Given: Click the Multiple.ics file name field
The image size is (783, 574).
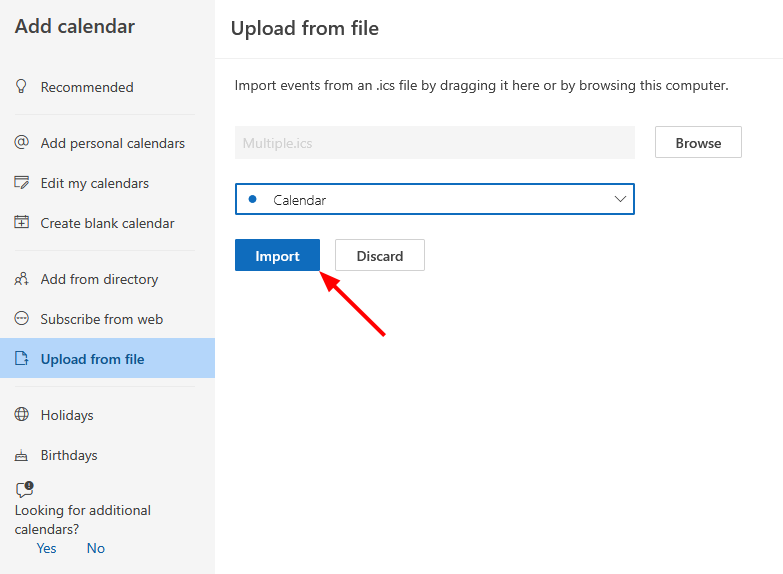Looking at the screenshot, I should tap(434, 143).
